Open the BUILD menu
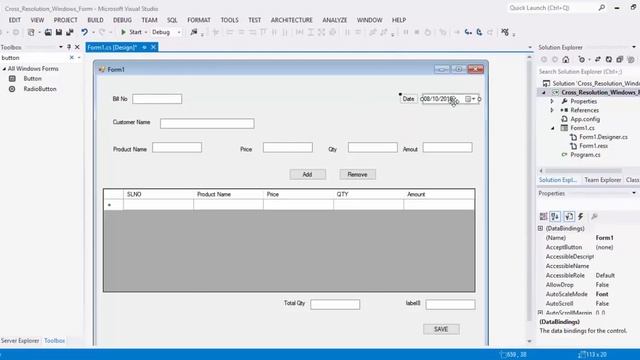This screenshot has width=640, height=360. pyautogui.click(x=96, y=20)
